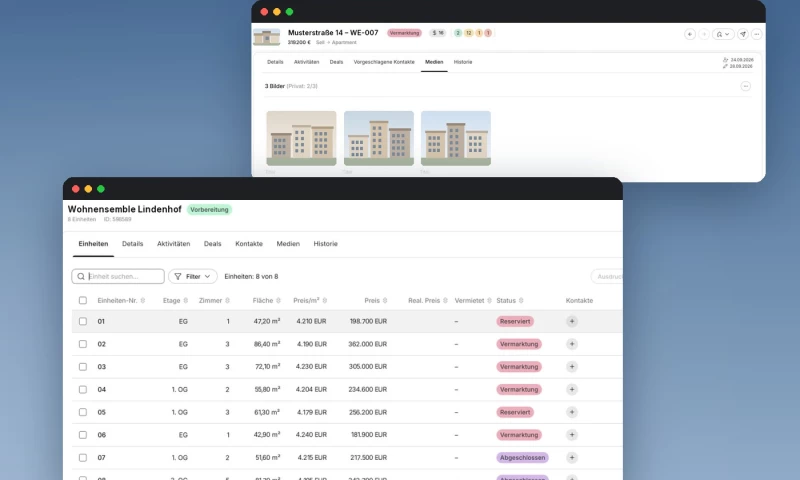The height and width of the screenshot is (480, 800).
Task: Click the 198.700 EUR price of unit 01
Action: [x=368, y=321]
